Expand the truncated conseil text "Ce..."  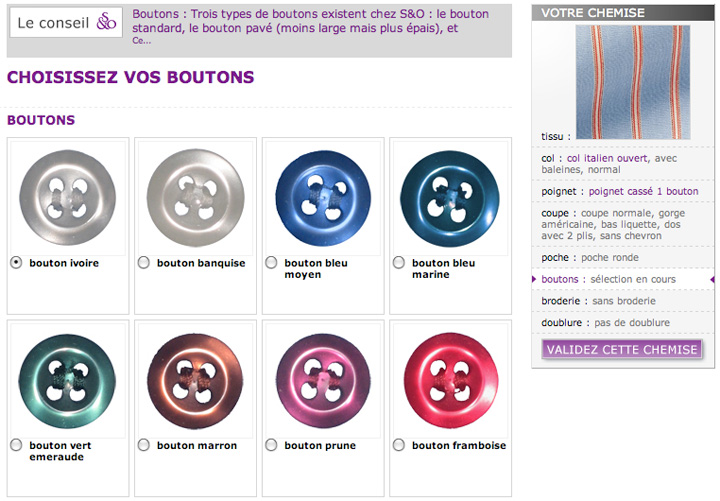pos(141,41)
